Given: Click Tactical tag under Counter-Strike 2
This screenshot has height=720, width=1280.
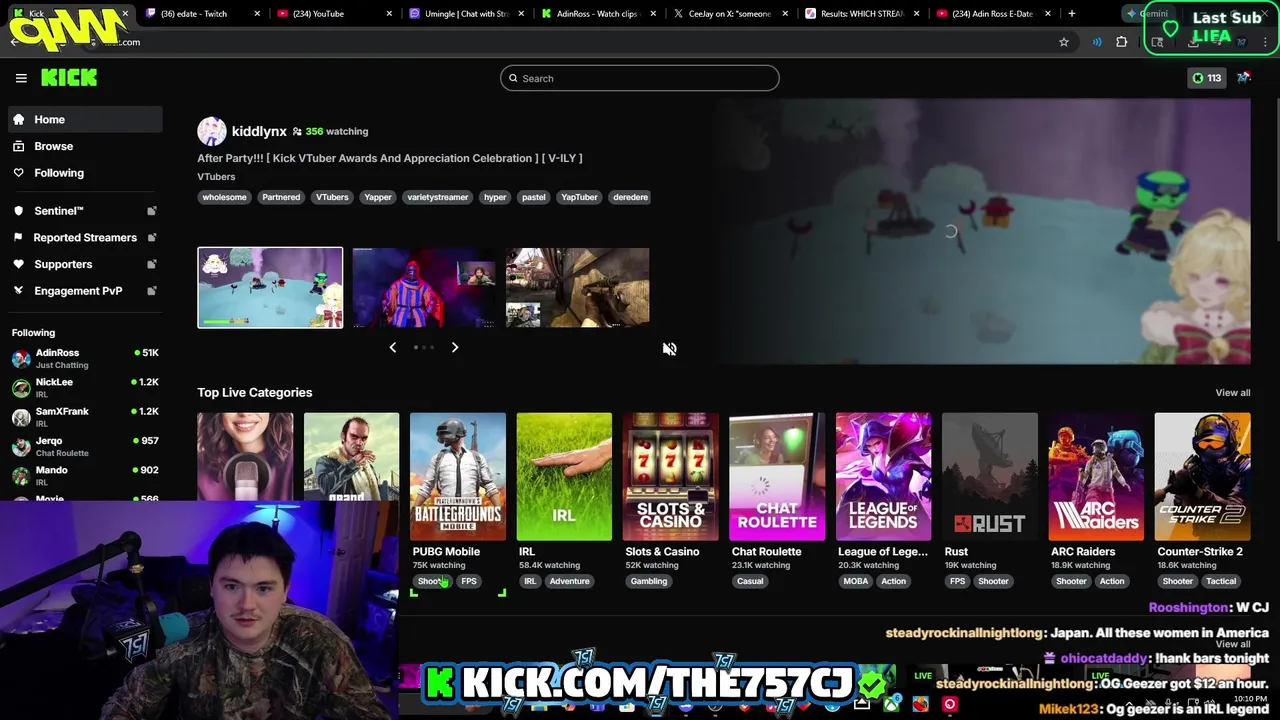Looking at the screenshot, I should coord(1221,581).
